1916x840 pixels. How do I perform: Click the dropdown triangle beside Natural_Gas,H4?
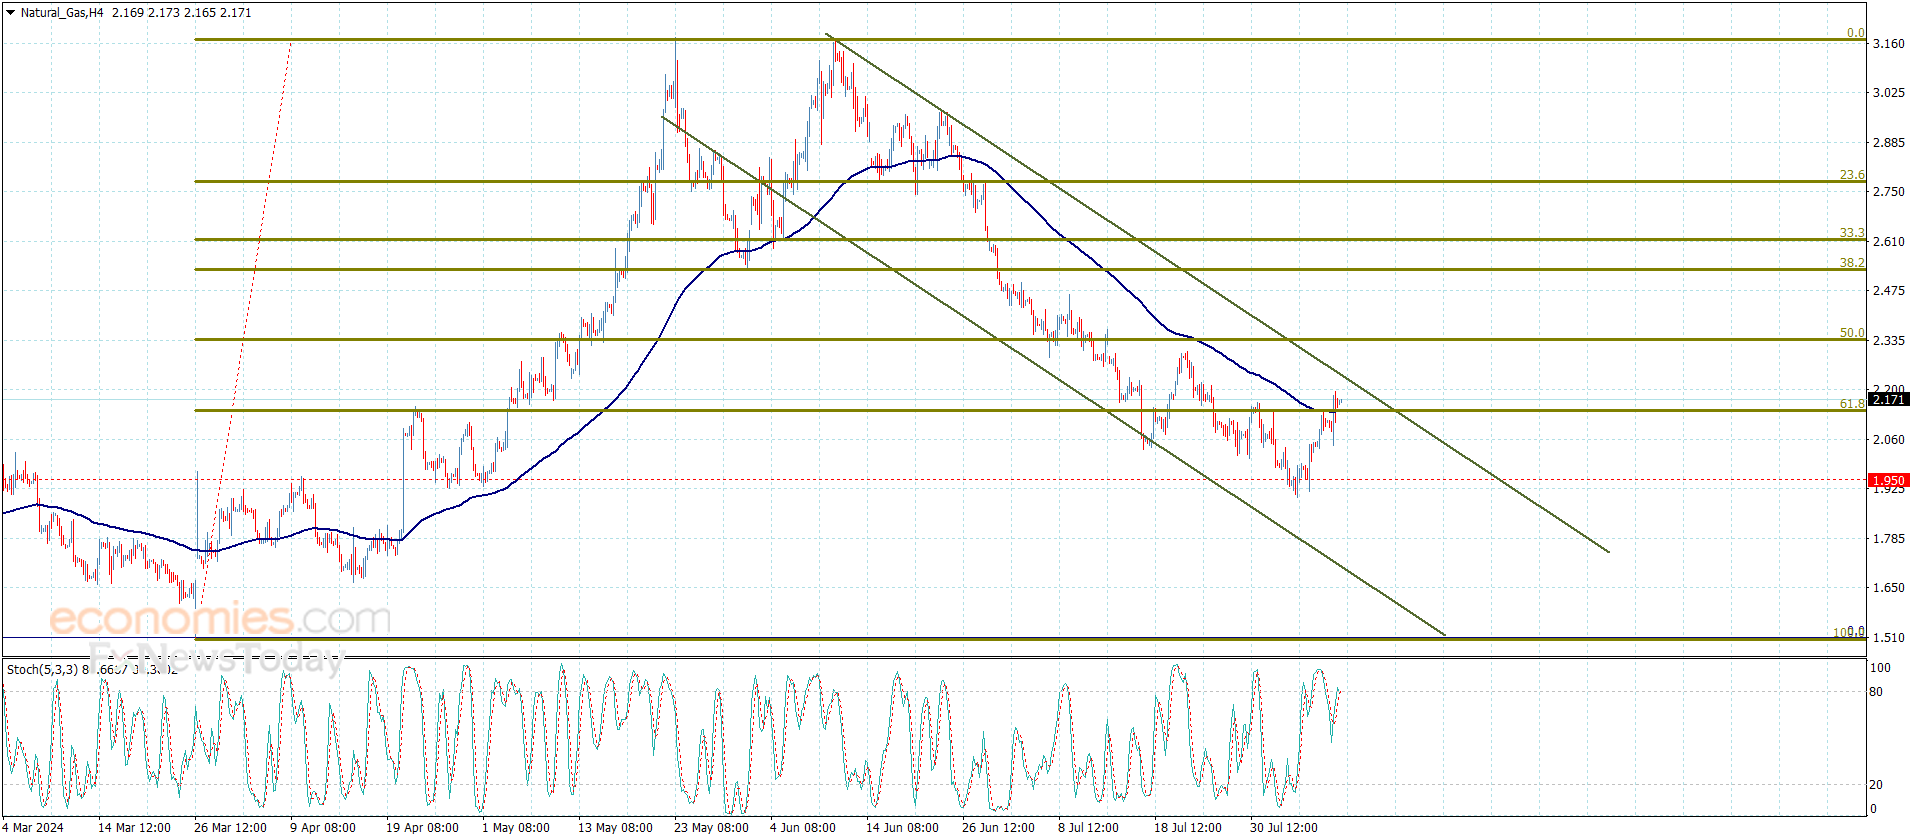[x=10, y=13]
